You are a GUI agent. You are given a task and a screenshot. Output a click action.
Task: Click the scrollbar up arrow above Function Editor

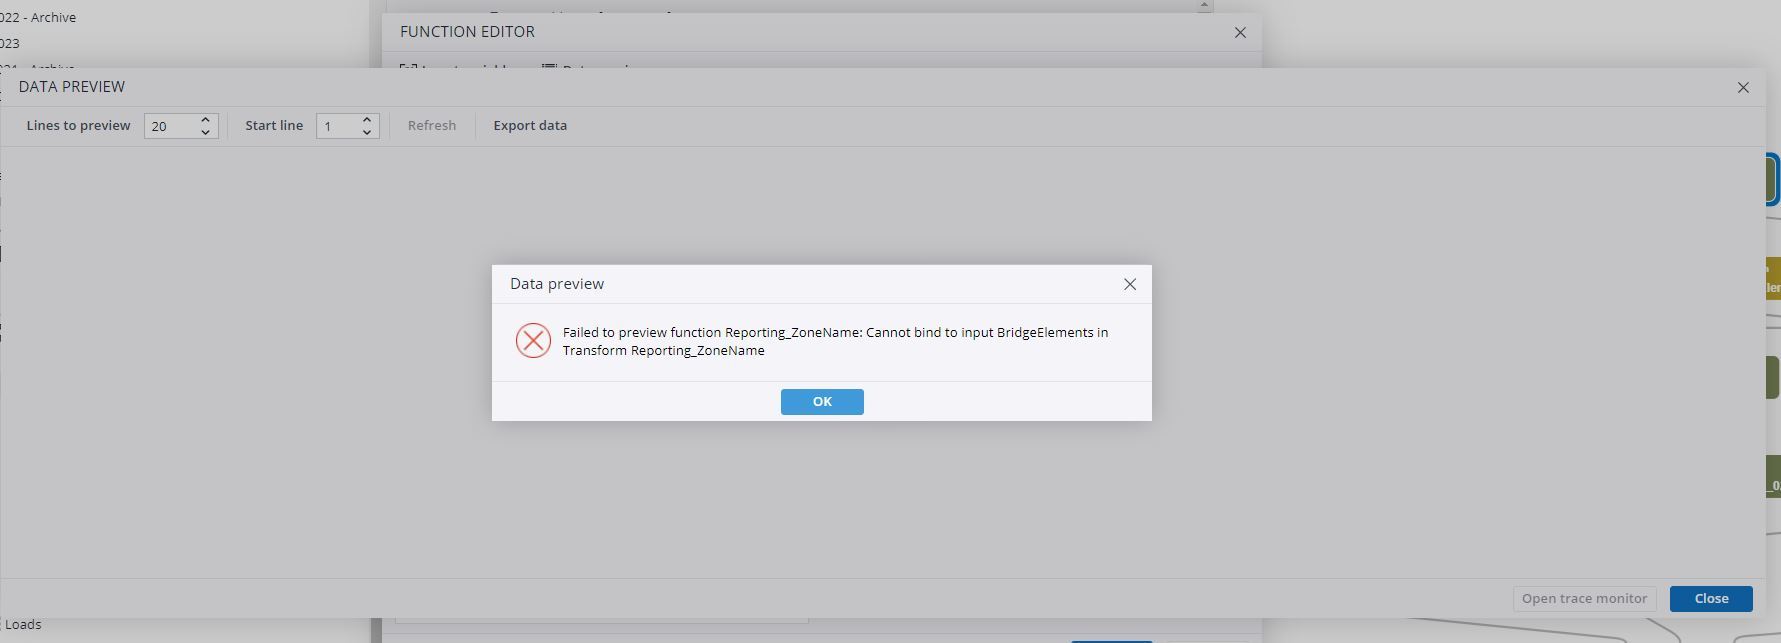point(1204,5)
